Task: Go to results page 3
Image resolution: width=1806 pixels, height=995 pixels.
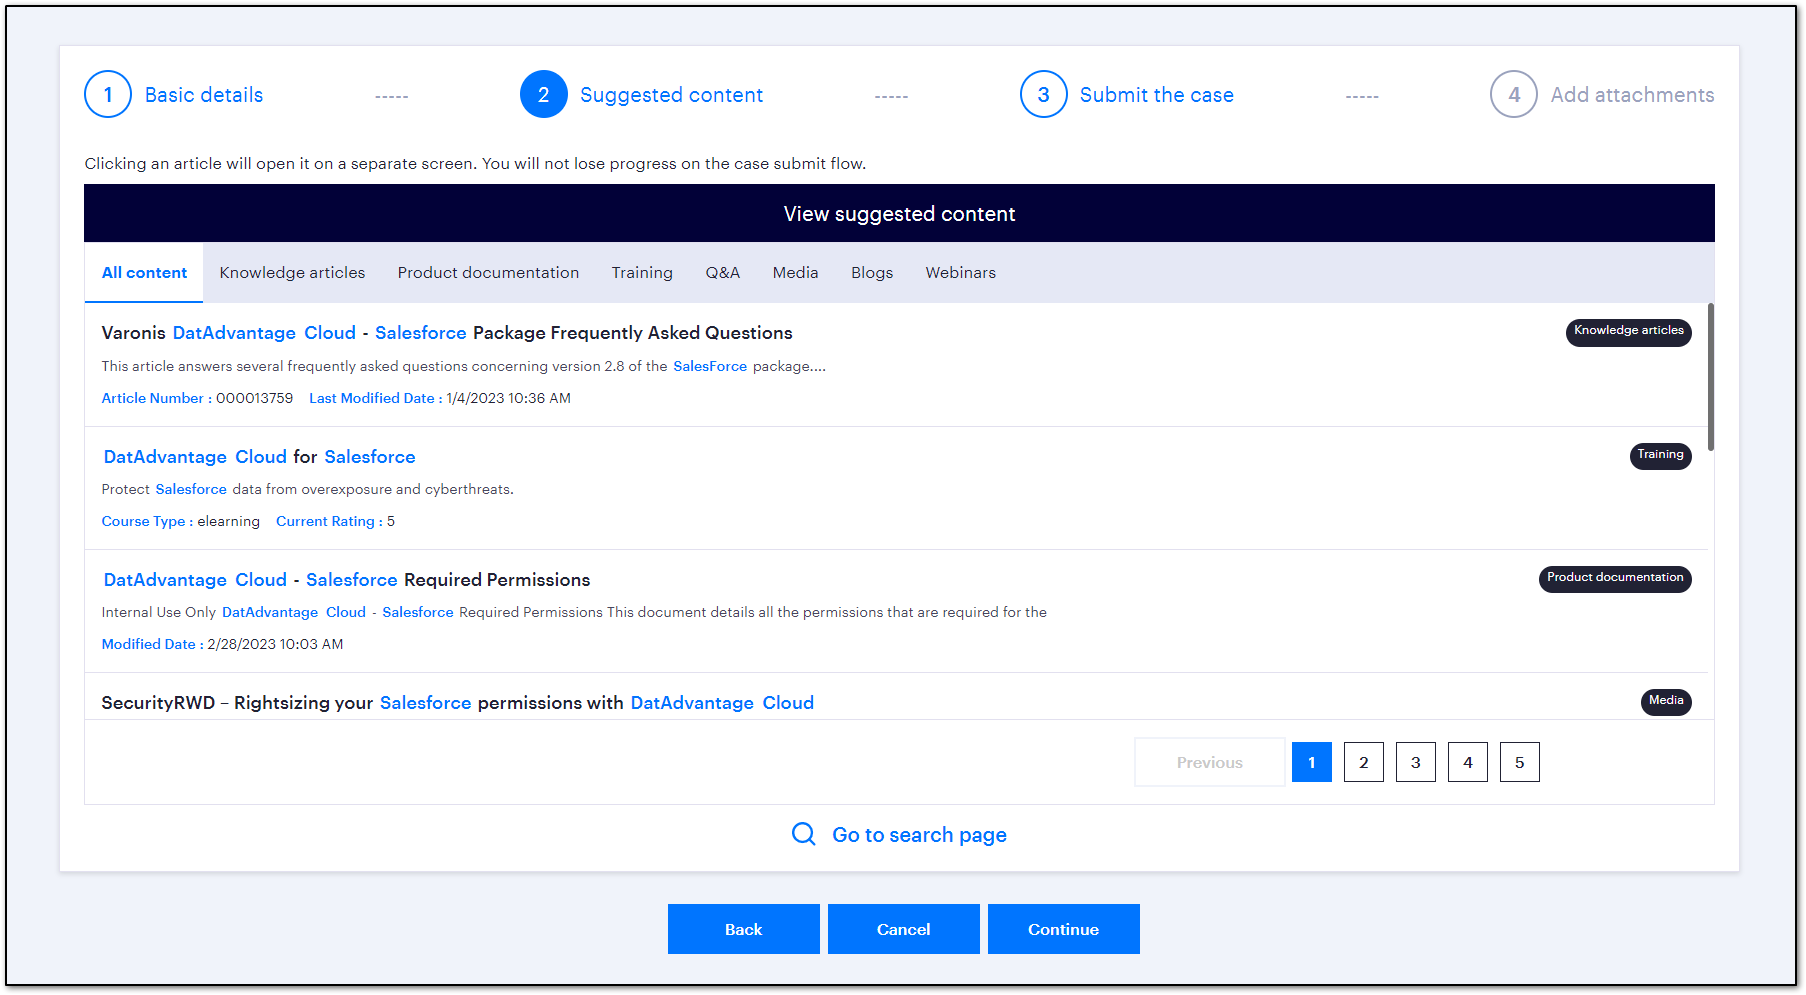Action: click(x=1416, y=762)
